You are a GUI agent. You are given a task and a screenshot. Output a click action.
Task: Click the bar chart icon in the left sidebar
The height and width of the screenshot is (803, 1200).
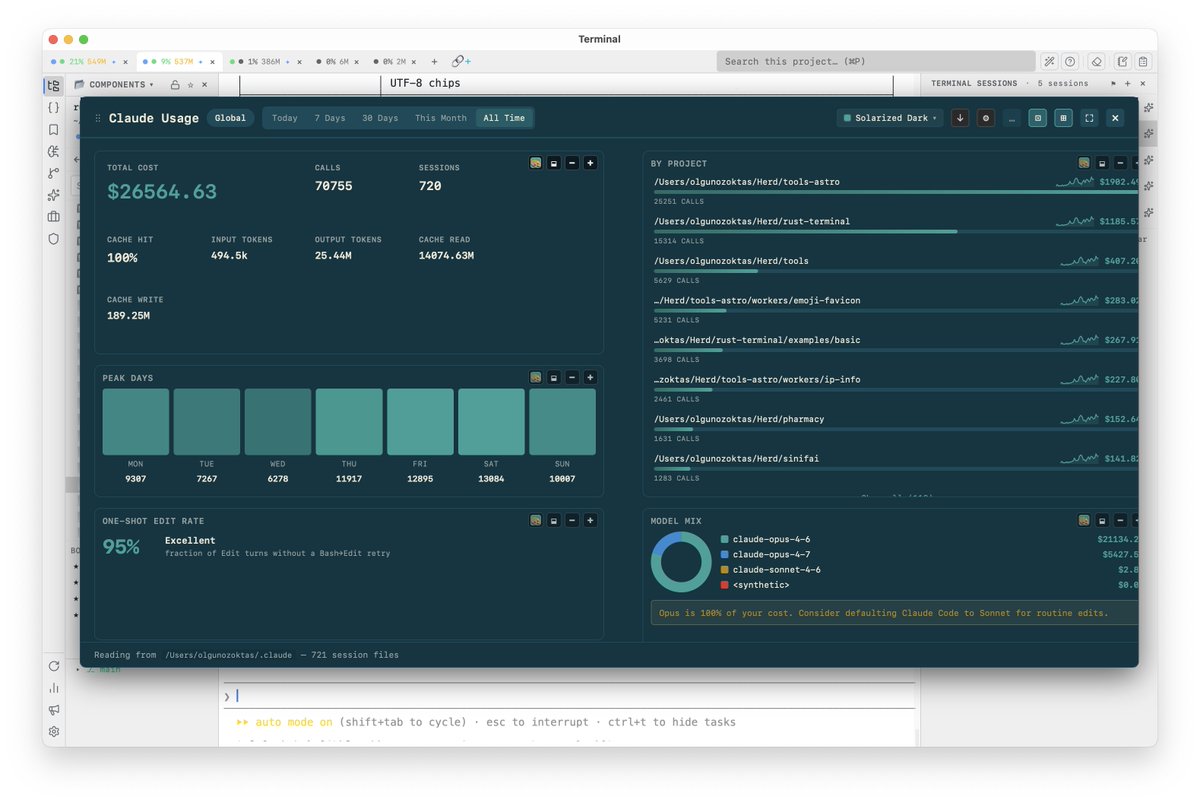coord(53,688)
